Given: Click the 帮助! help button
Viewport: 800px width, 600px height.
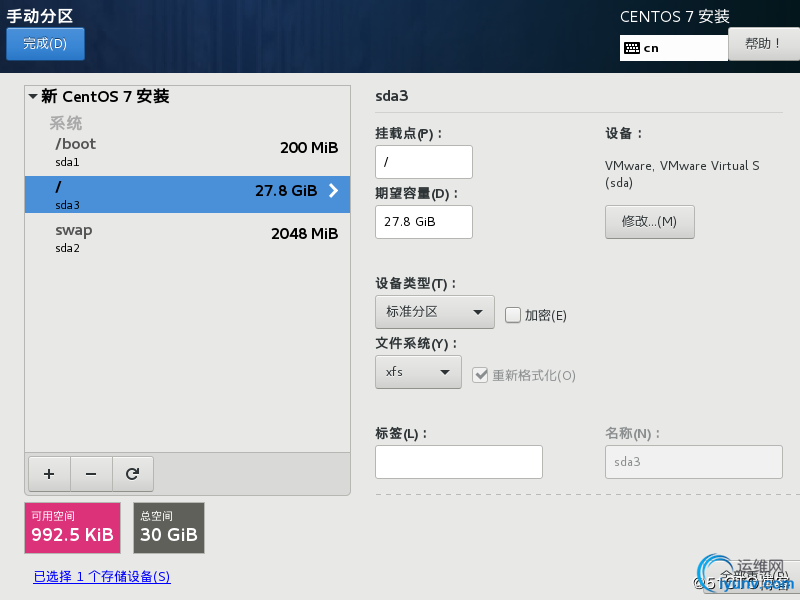Looking at the screenshot, I should point(764,44).
